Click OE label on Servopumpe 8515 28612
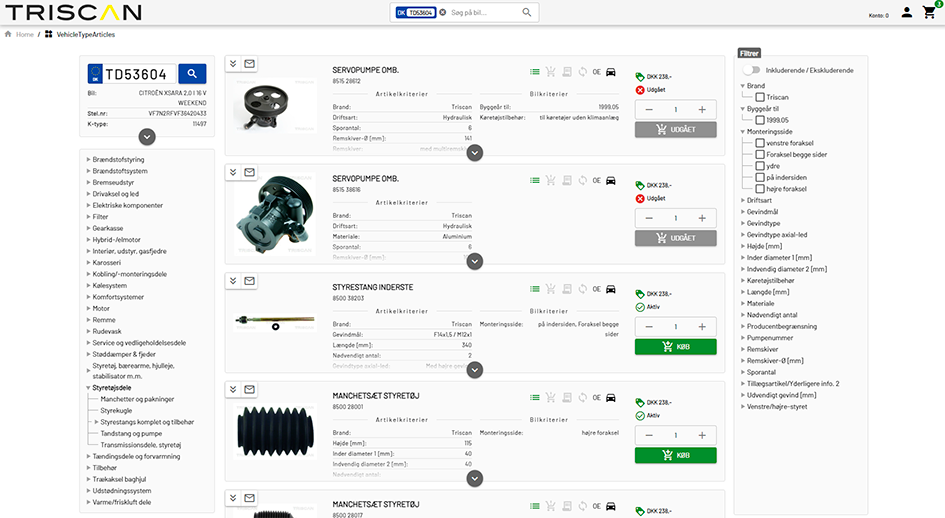945x518 pixels. coord(597,72)
